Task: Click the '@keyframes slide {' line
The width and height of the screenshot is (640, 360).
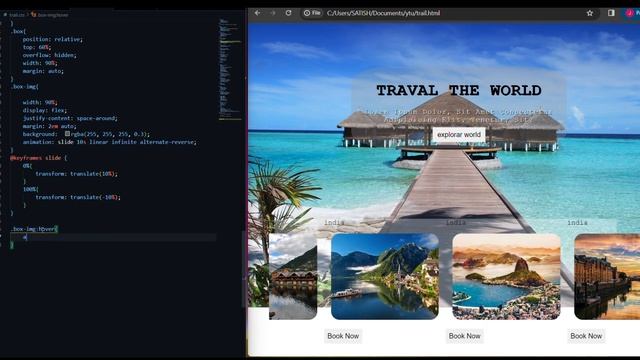Action: click(x=38, y=158)
